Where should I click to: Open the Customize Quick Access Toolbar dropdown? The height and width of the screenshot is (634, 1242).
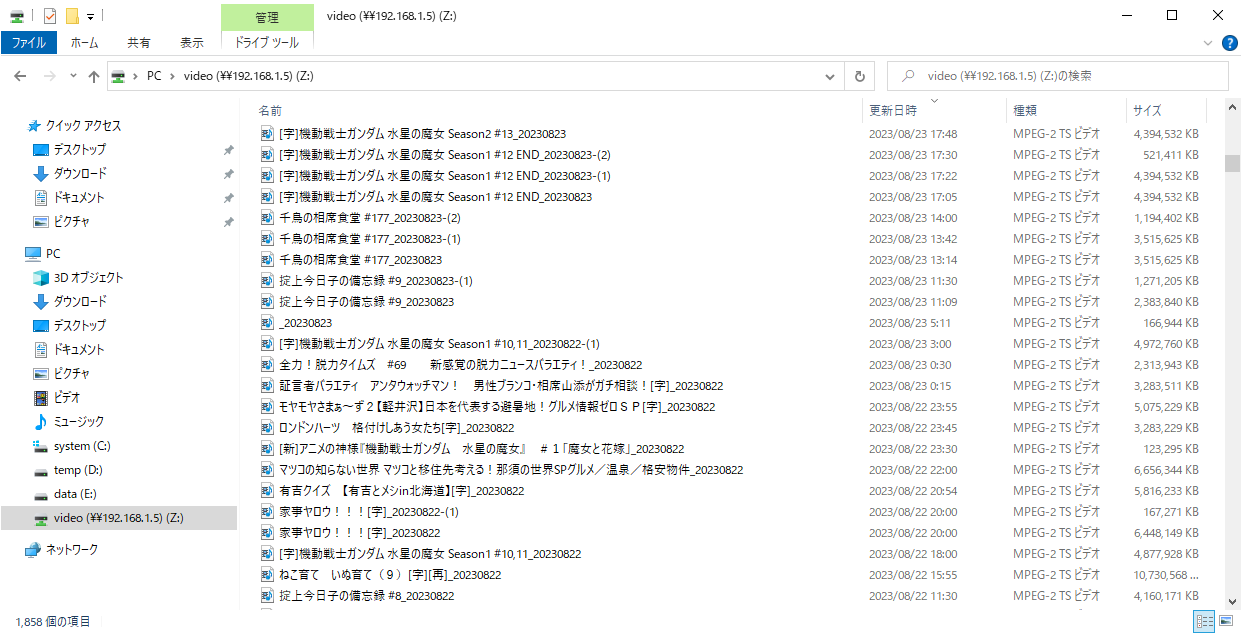(x=90, y=16)
